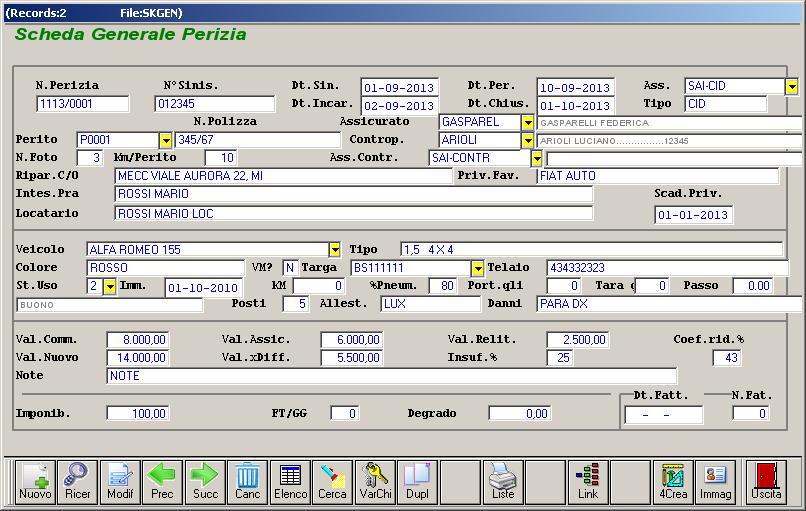The width and height of the screenshot is (806, 511).
Task: Click the Coef.rid.% field 43
Action: pyautogui.click(x=727, y=358)
